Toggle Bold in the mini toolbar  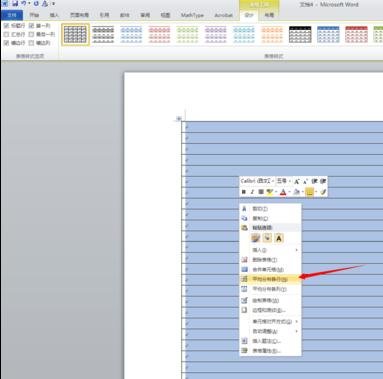[x=243, y=192]
